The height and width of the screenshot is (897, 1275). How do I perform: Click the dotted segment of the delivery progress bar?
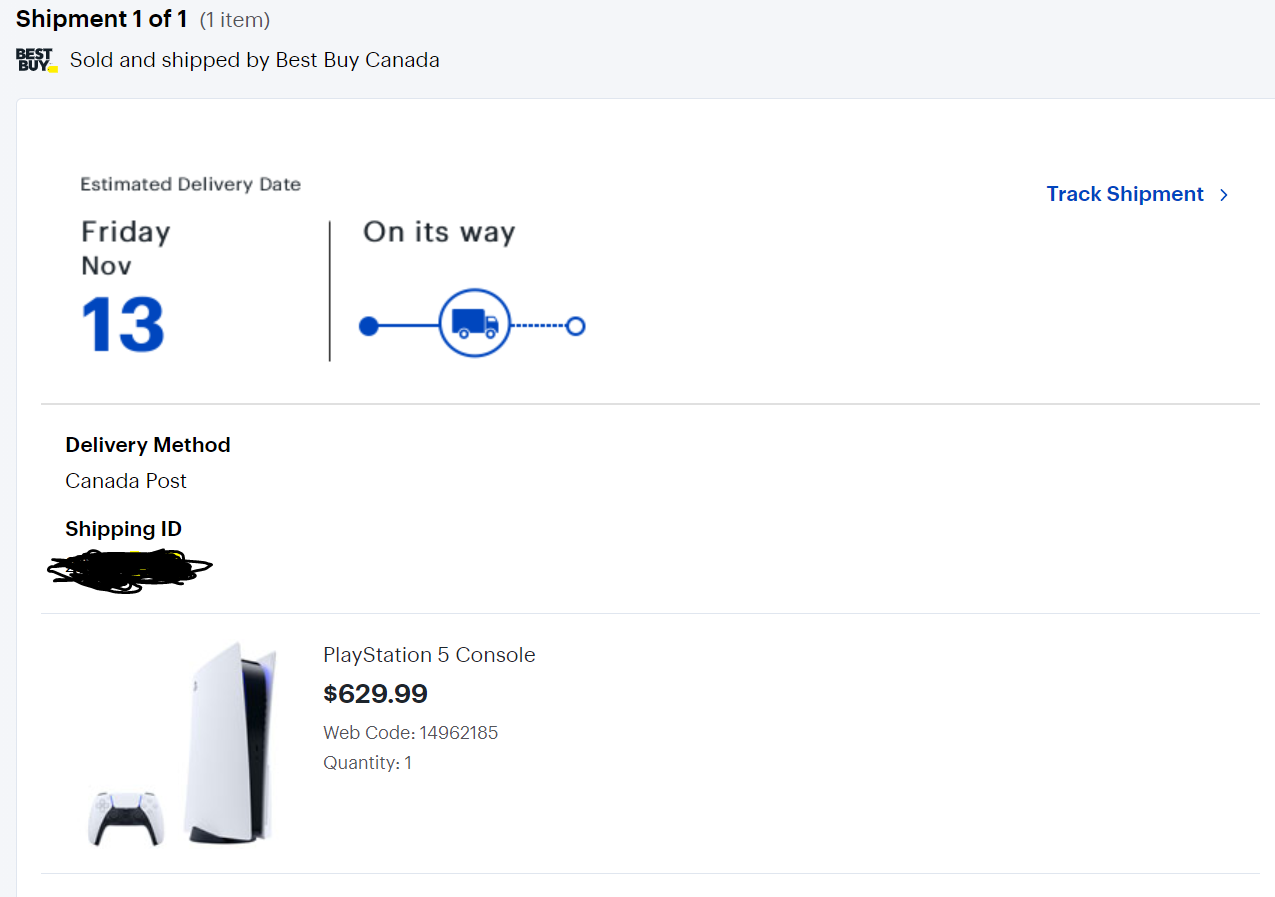[x=539, y=326]
